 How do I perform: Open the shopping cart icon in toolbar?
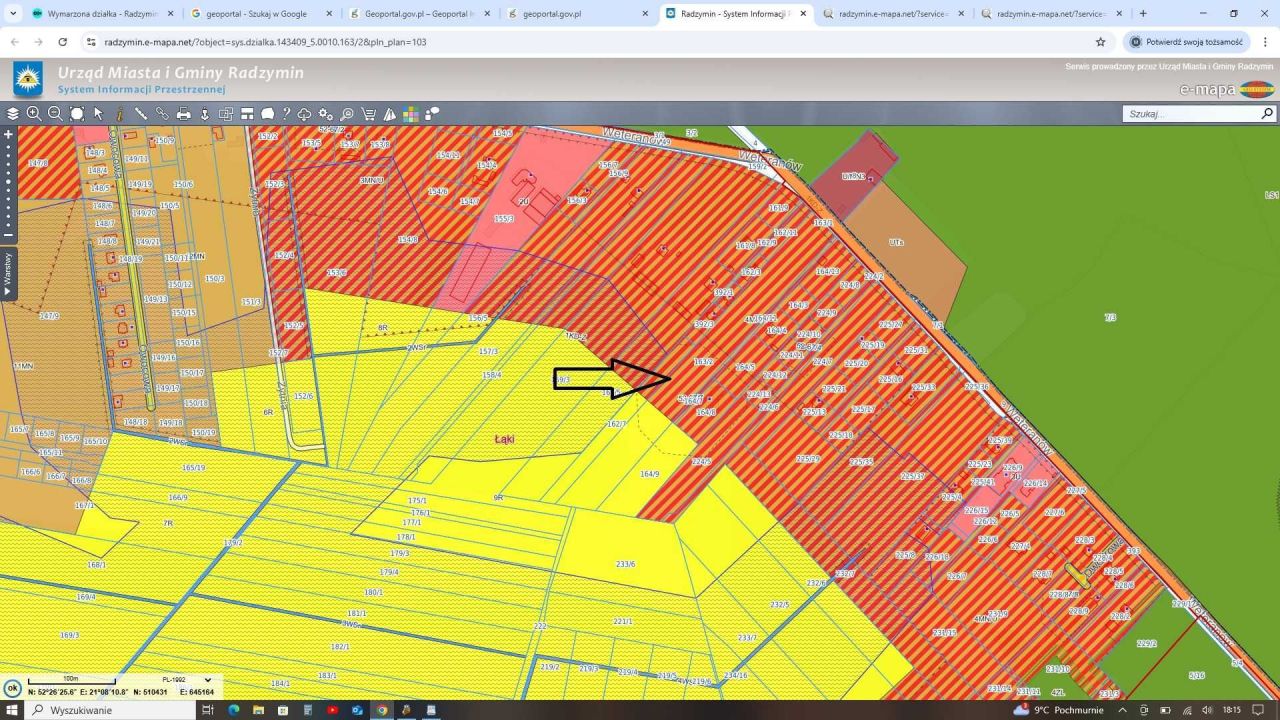coord(368,114)
